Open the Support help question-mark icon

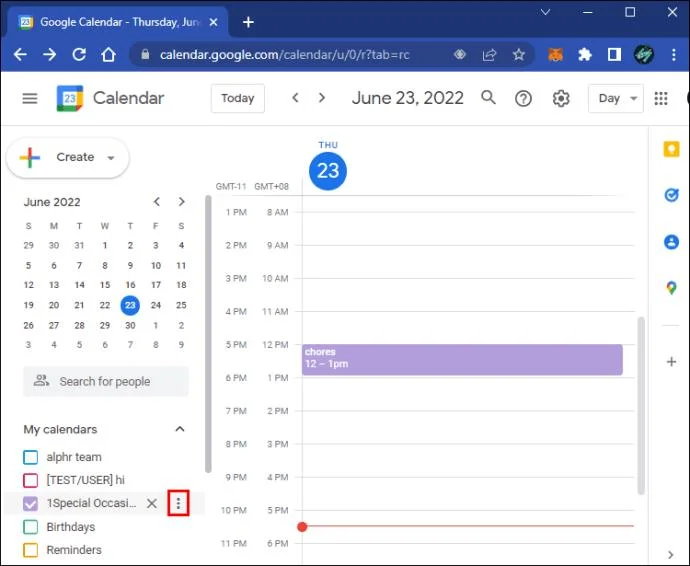pyautogui.click(x=523, y=98)
